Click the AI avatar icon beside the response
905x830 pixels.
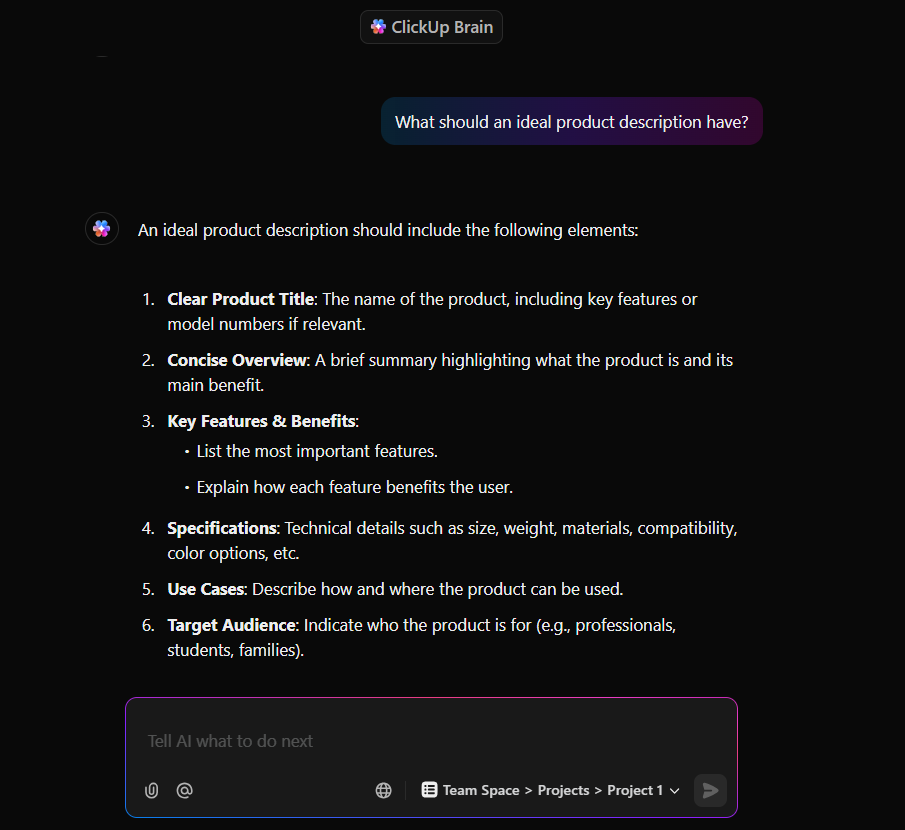point(102,229)
